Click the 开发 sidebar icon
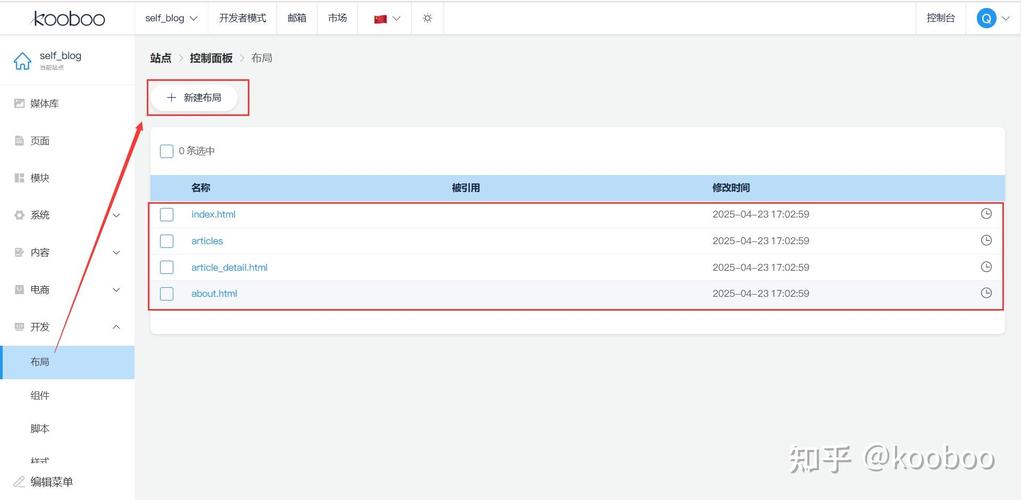This screenshot has width=1021, height=500. click(20, 327)
